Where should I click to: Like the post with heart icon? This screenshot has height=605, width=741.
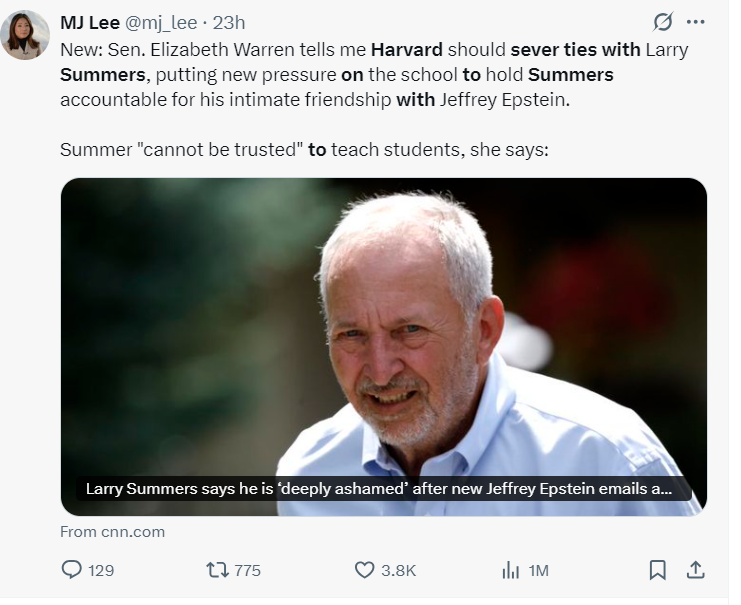point(364,570)
